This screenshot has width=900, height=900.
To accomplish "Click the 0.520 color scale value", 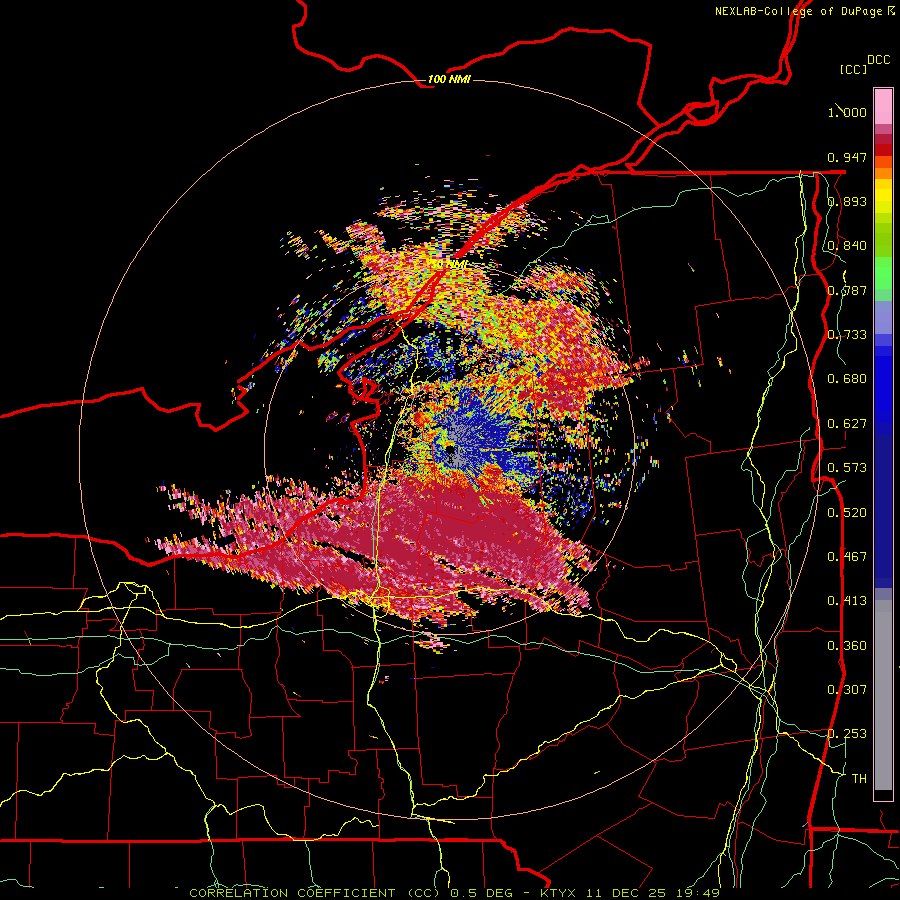I will tap(847, 513).
